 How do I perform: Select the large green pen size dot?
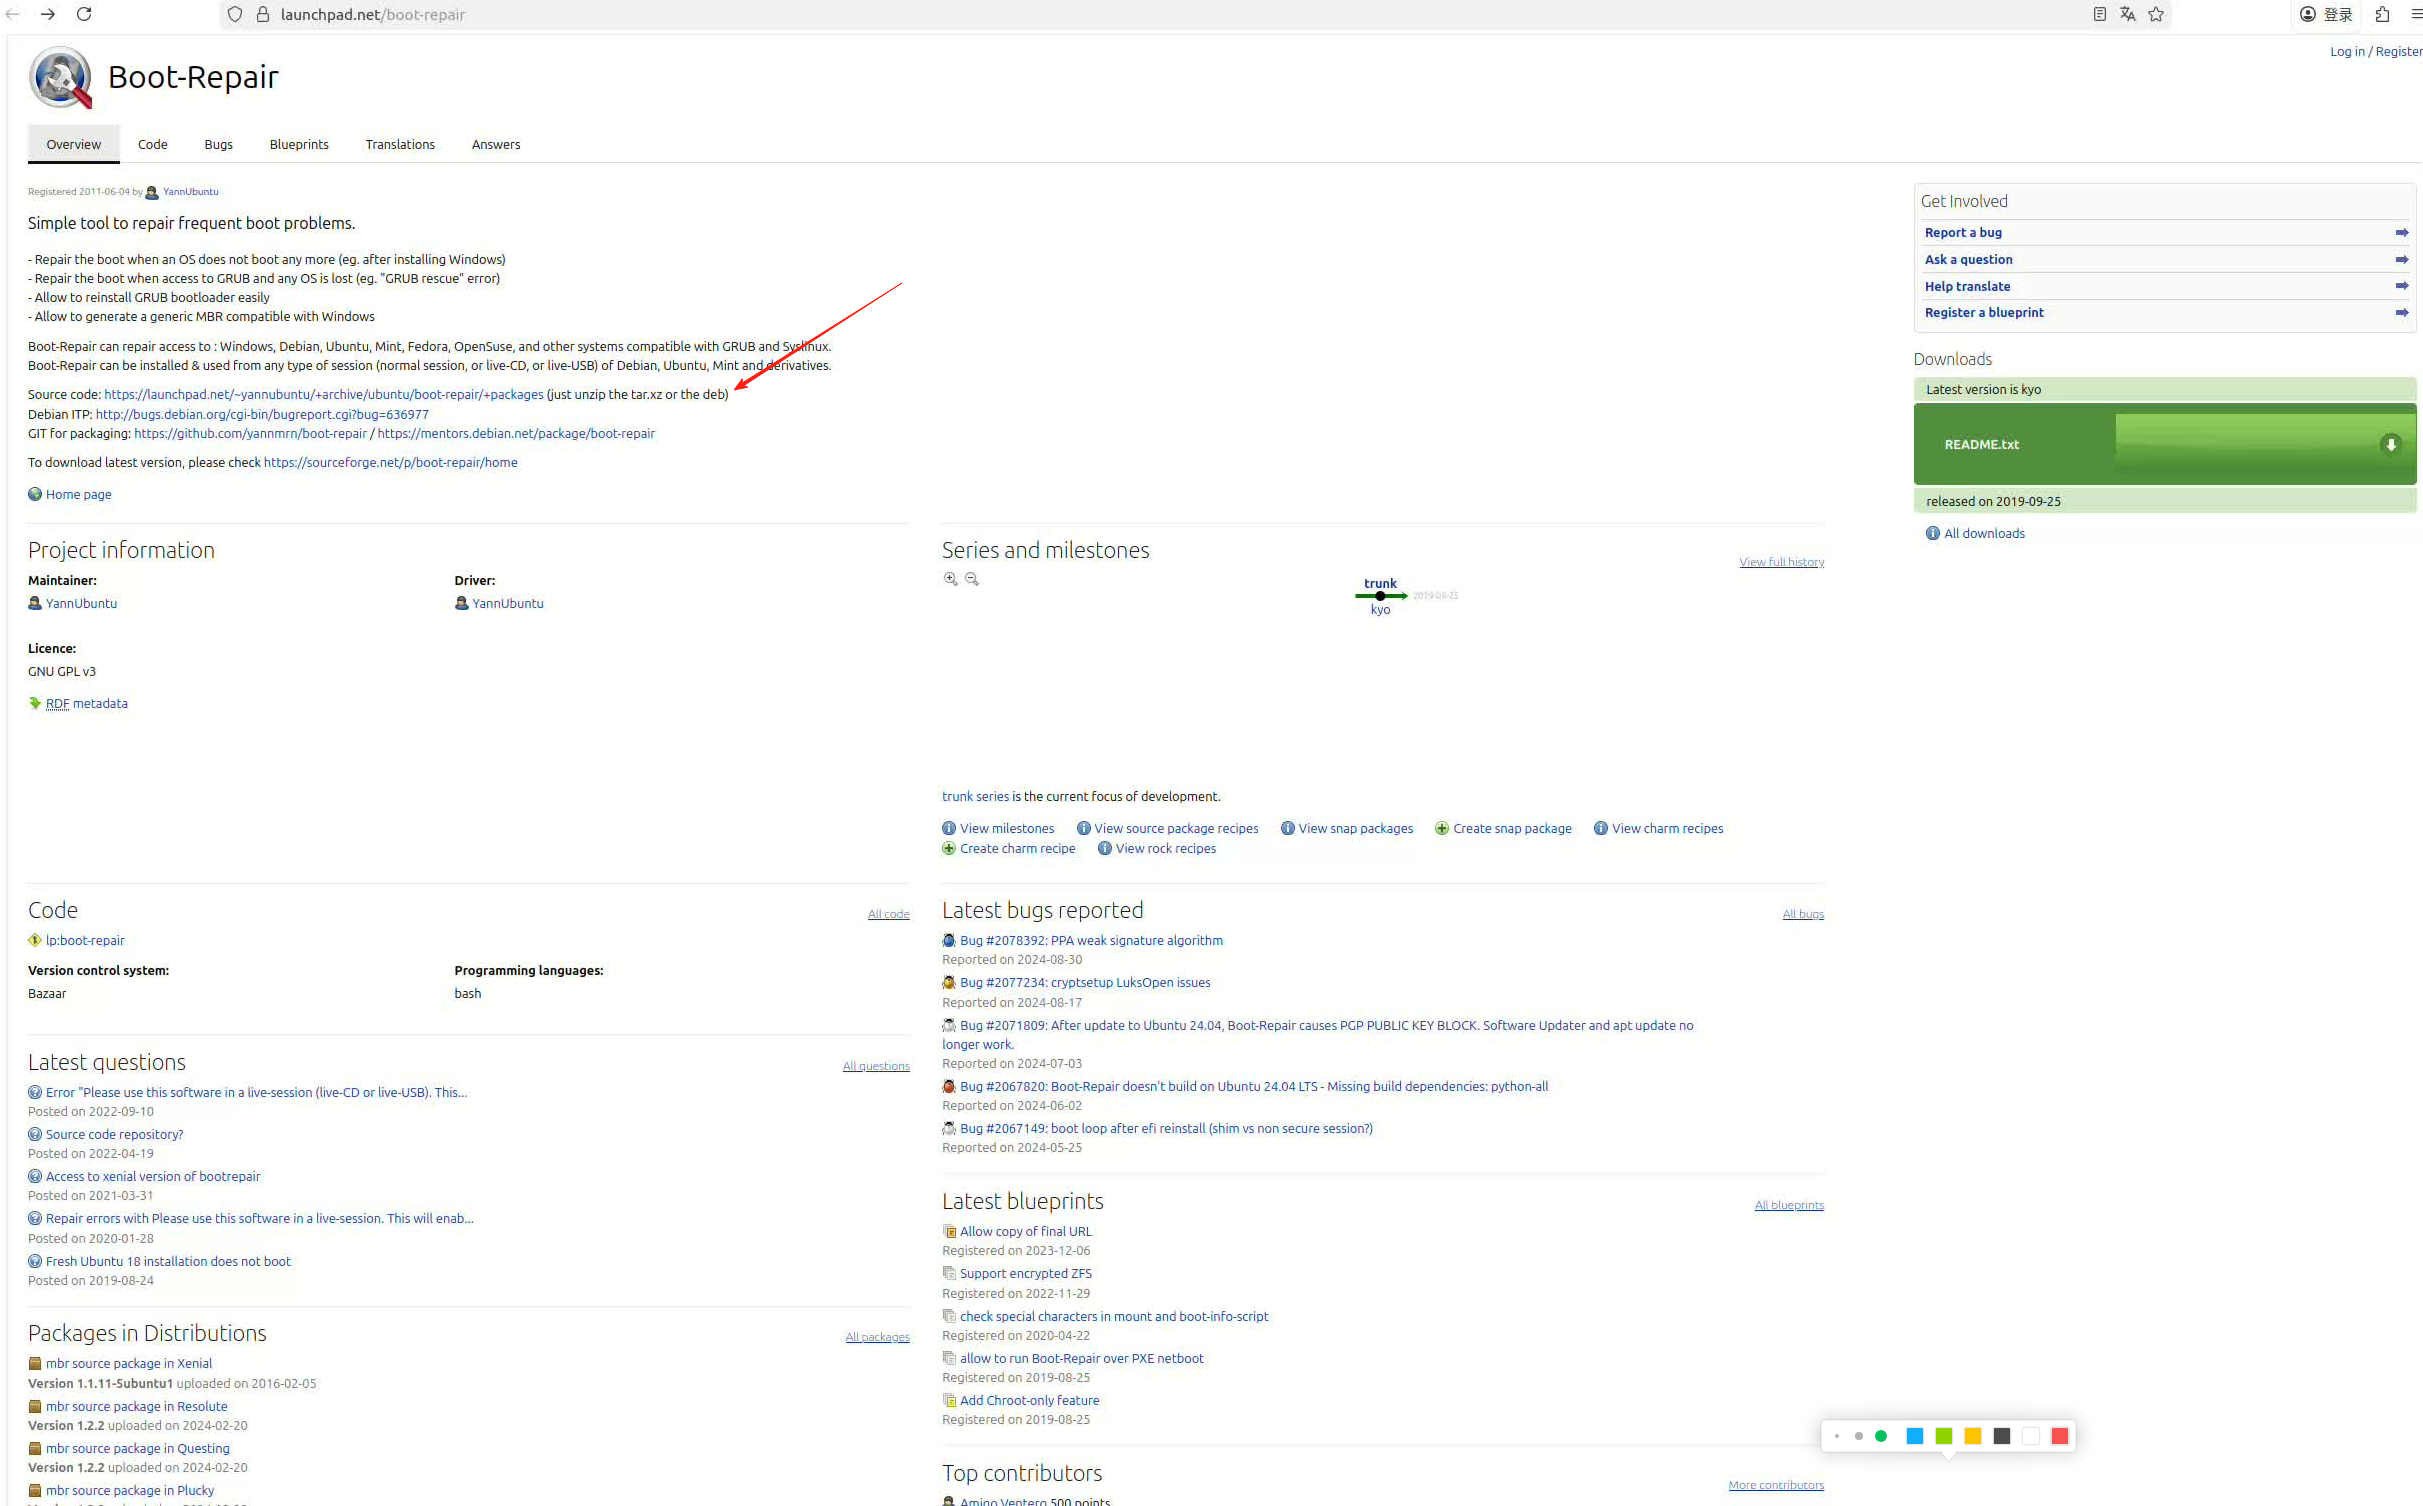(1880, 1436)
